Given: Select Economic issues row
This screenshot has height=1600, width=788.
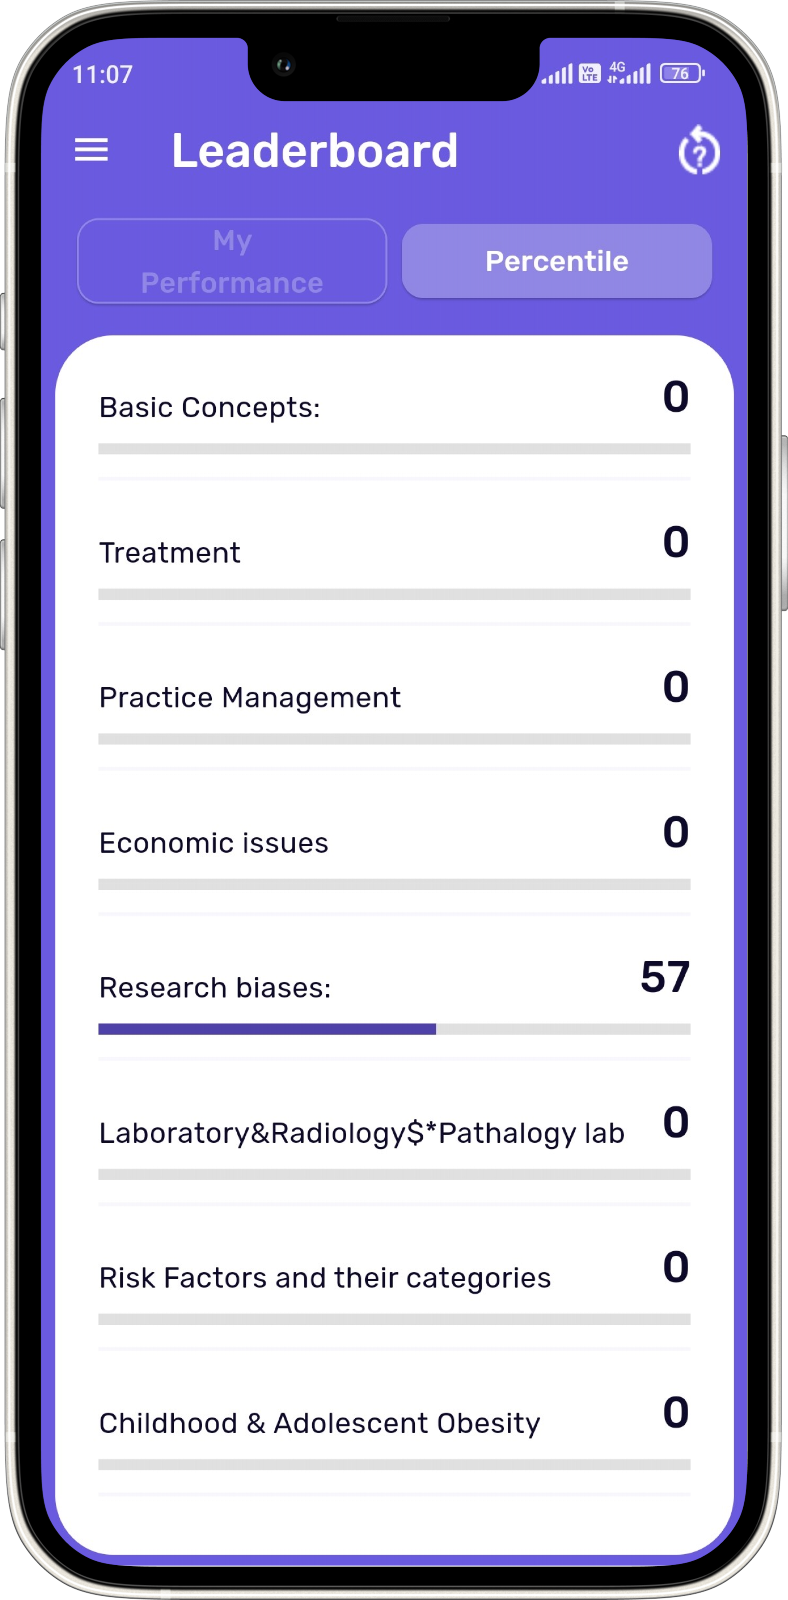Looking at the screenshot, I should pos(214,843).
